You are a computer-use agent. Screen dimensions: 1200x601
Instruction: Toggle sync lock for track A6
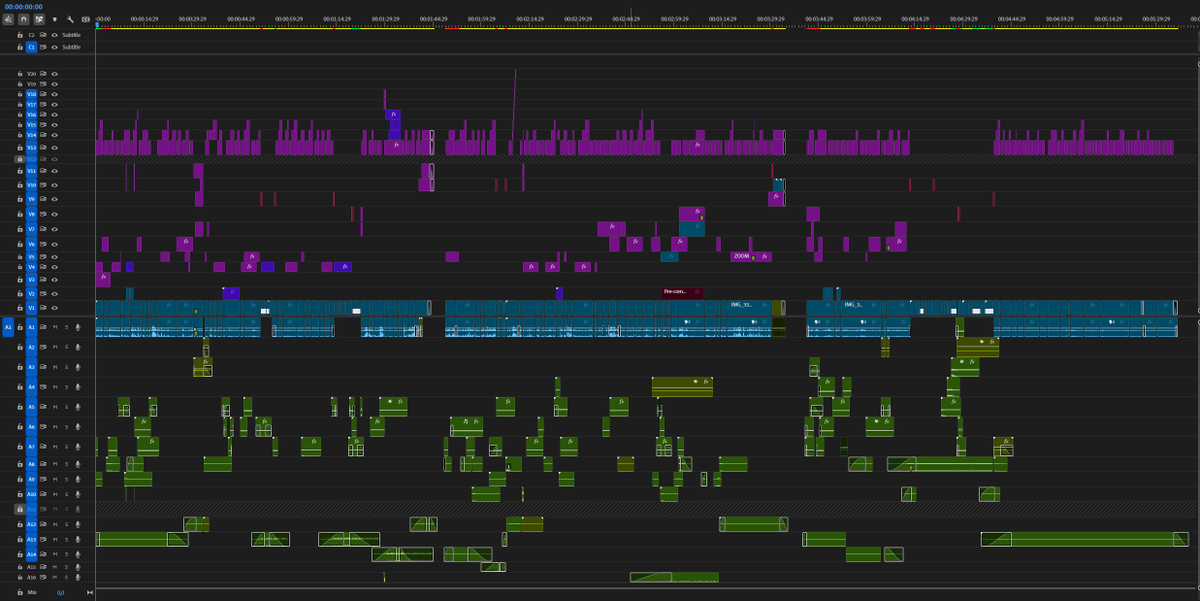[x=43, y=426]
